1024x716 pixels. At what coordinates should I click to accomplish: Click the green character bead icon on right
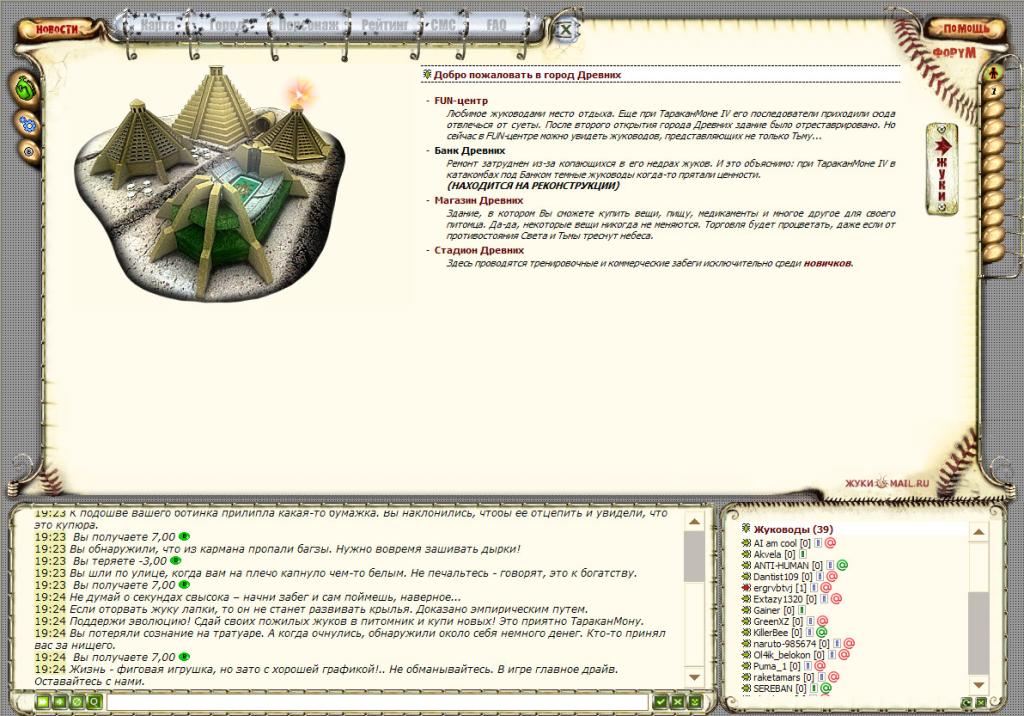(994, 72)
